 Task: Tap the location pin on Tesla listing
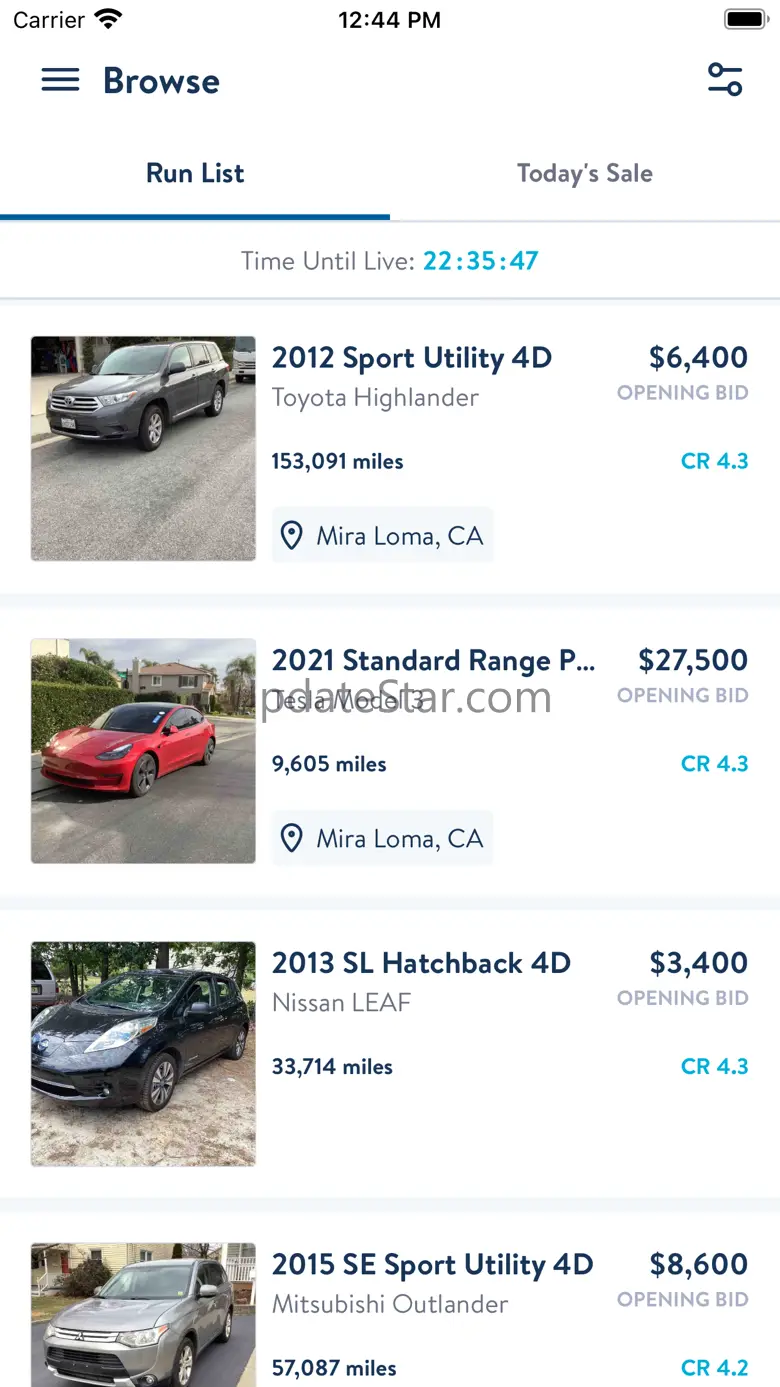pyautogui.click(x=292, y=838)
